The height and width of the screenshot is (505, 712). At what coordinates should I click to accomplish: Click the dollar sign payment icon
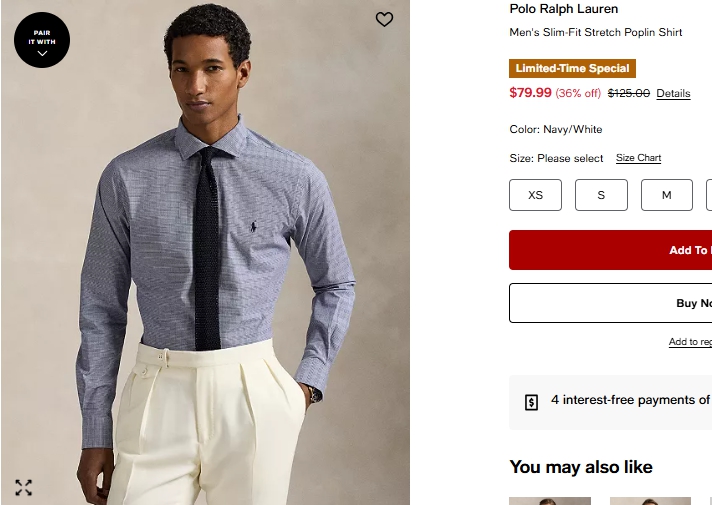coord(532,402)
